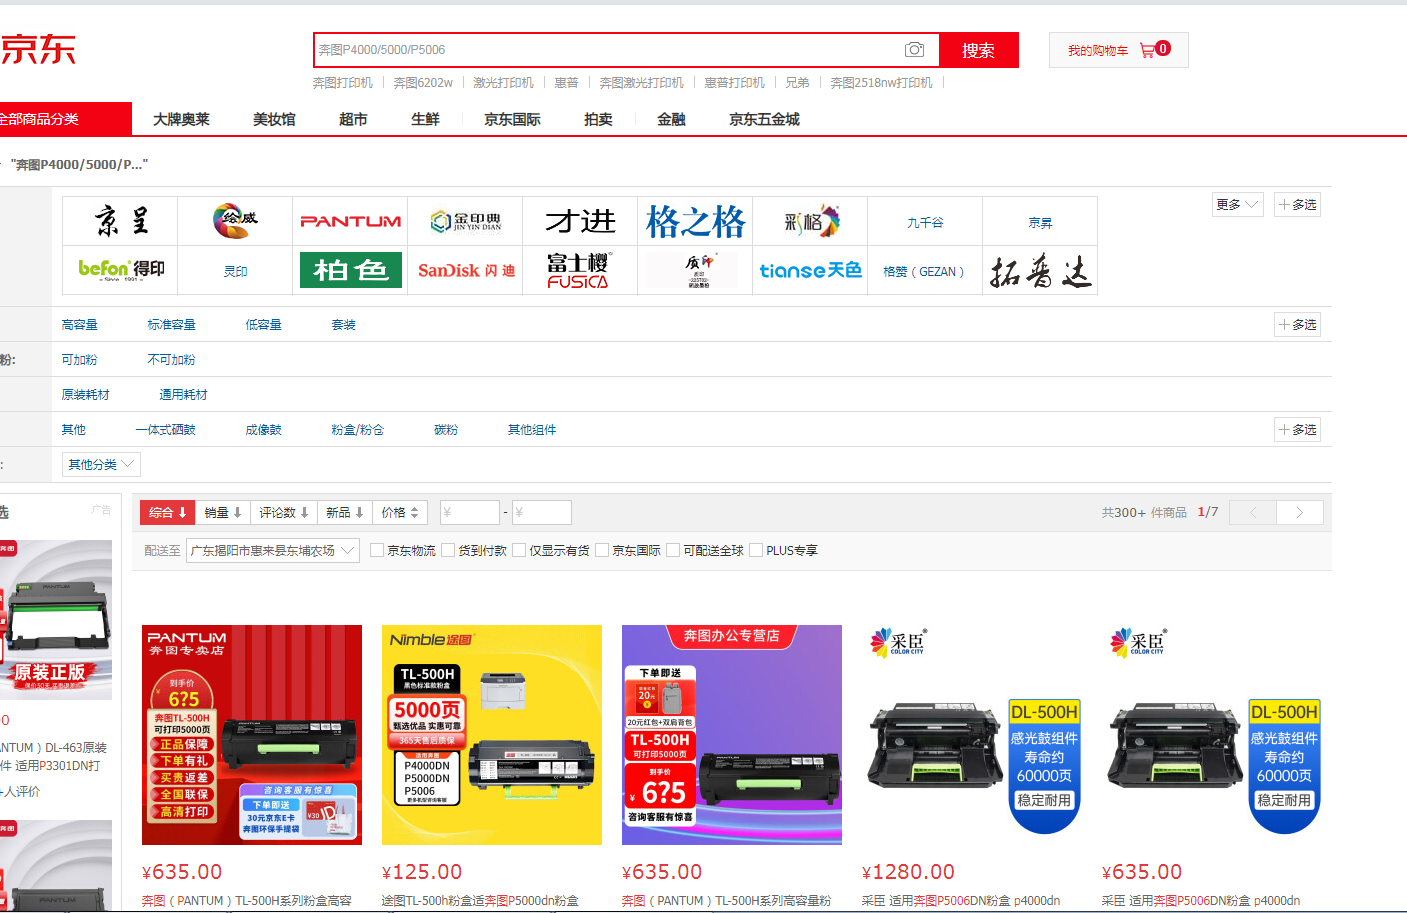Enable 多选 in the brand row

tap(1297, 204)
